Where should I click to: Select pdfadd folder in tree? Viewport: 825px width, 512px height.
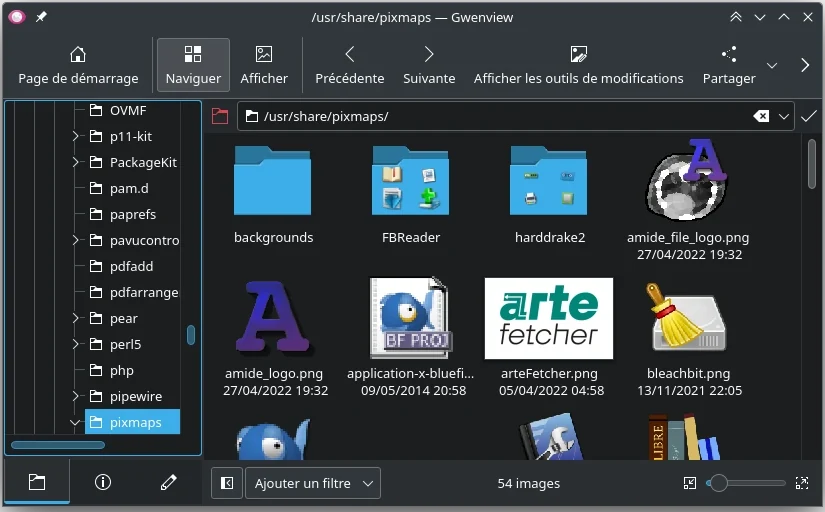tap(131, 266)
